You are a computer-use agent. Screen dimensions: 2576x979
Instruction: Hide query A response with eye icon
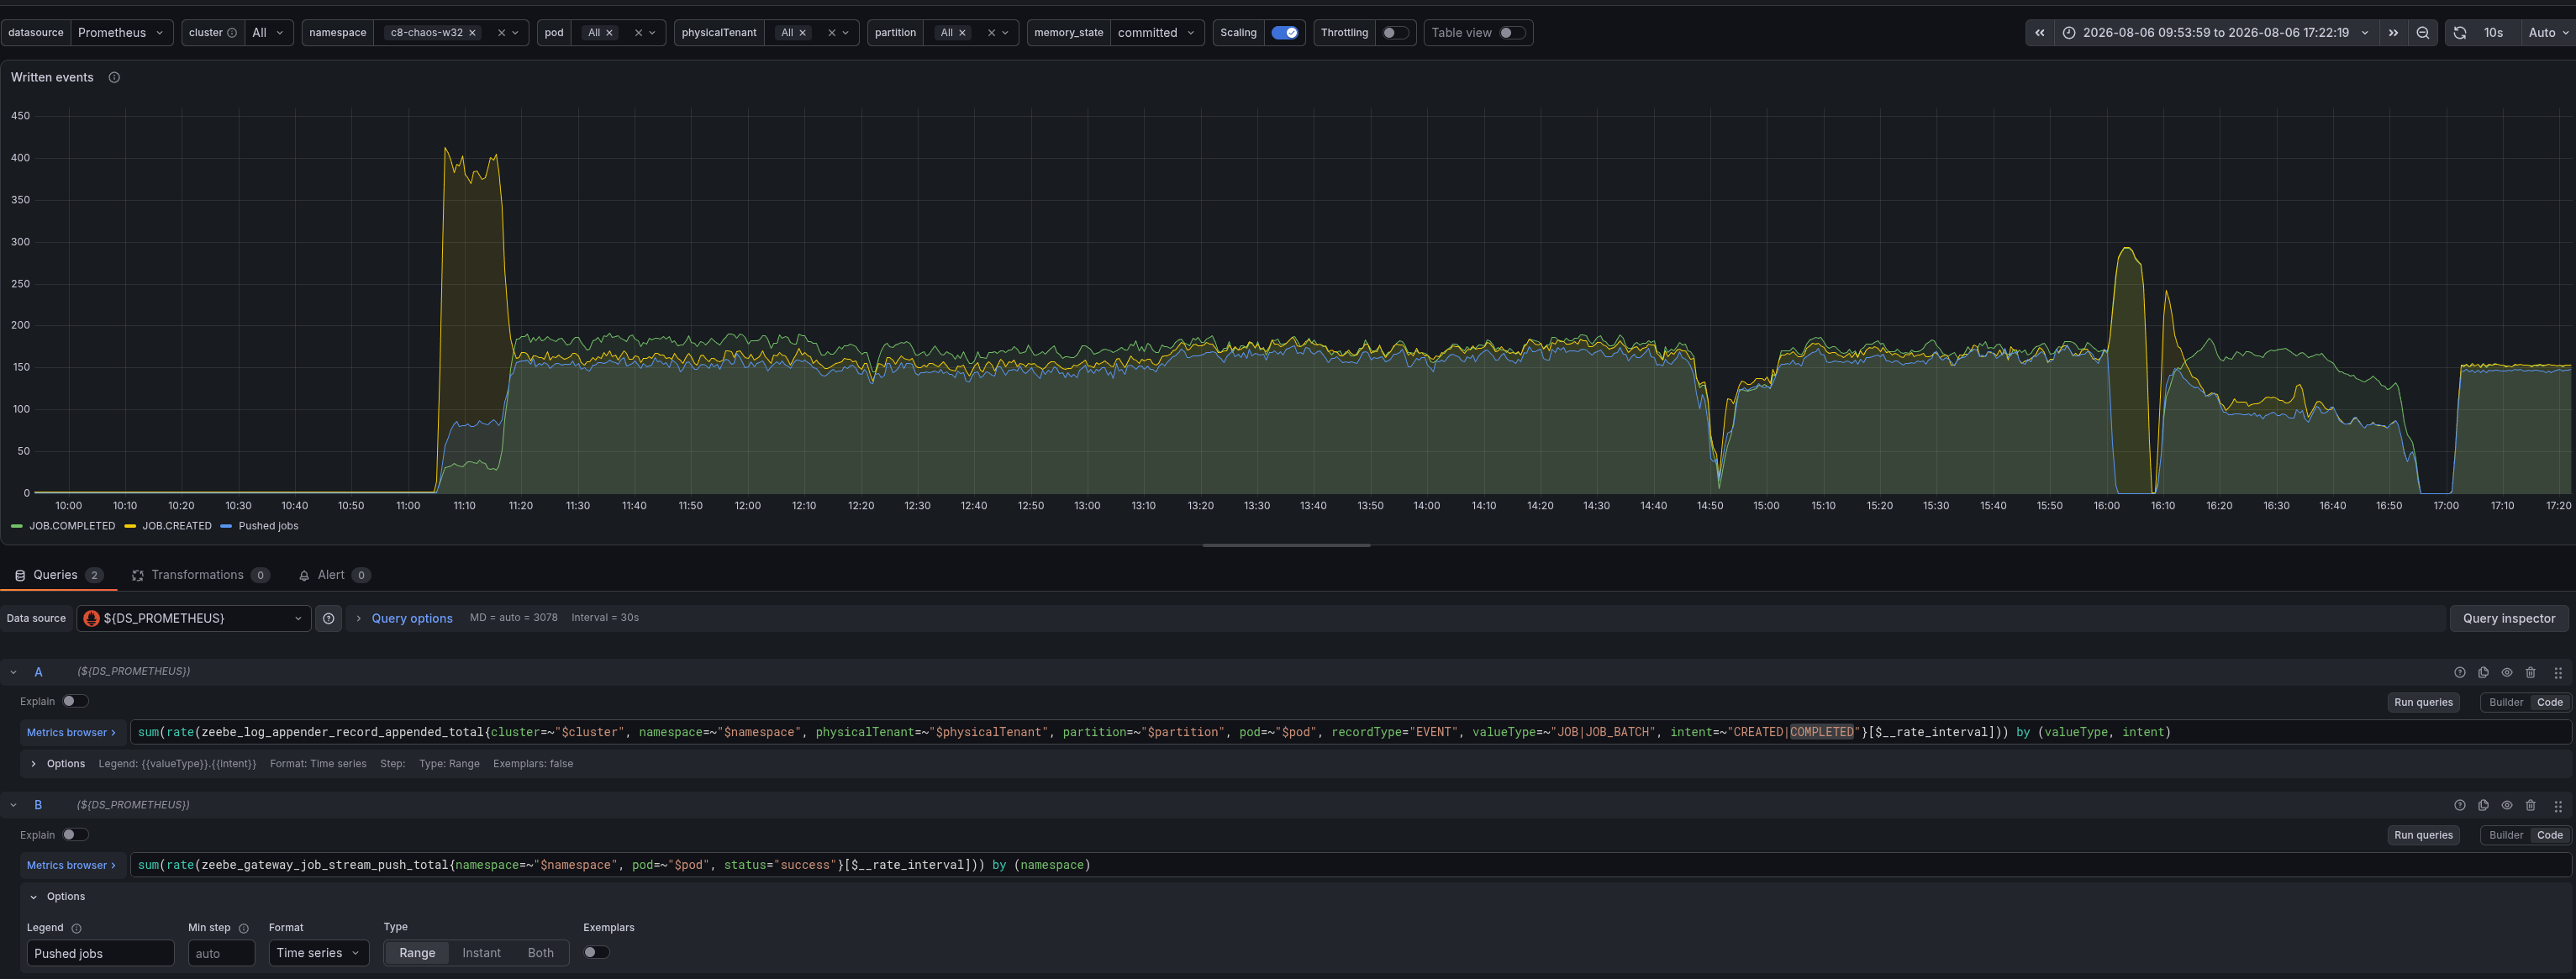tap(2506, 672)
